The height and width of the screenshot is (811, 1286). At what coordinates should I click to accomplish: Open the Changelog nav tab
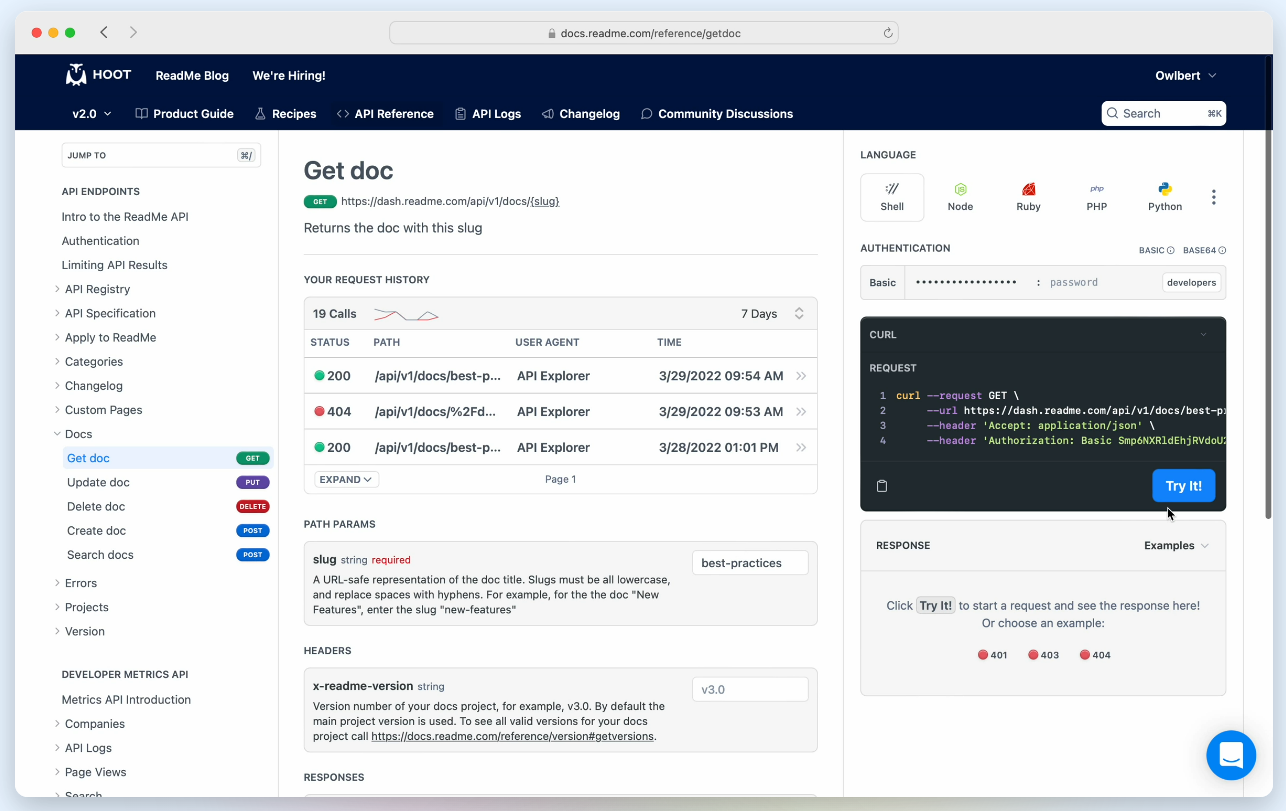pos(581,114)
